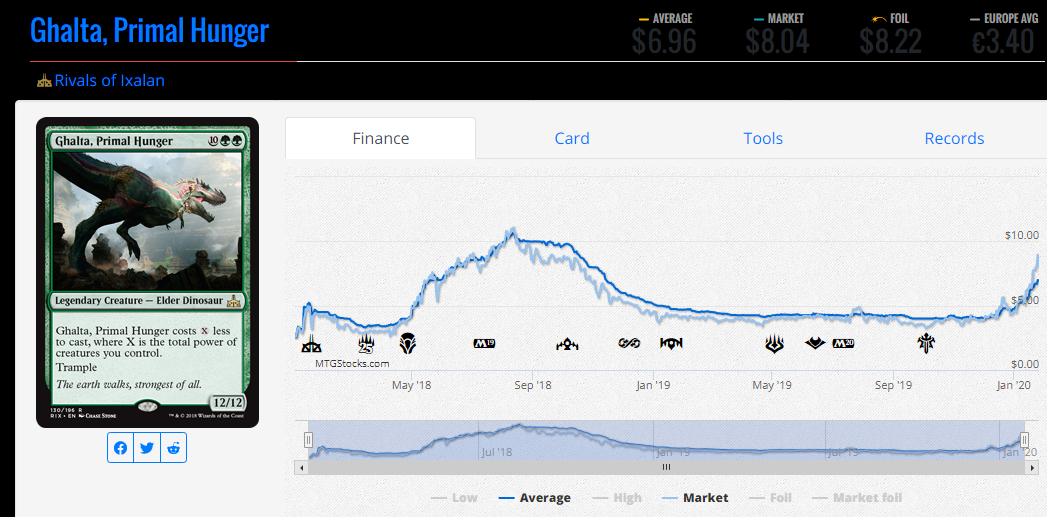1047x517 pixels.
Task: Click the left range handle of chart navigator
Action: tap(308, 440)
